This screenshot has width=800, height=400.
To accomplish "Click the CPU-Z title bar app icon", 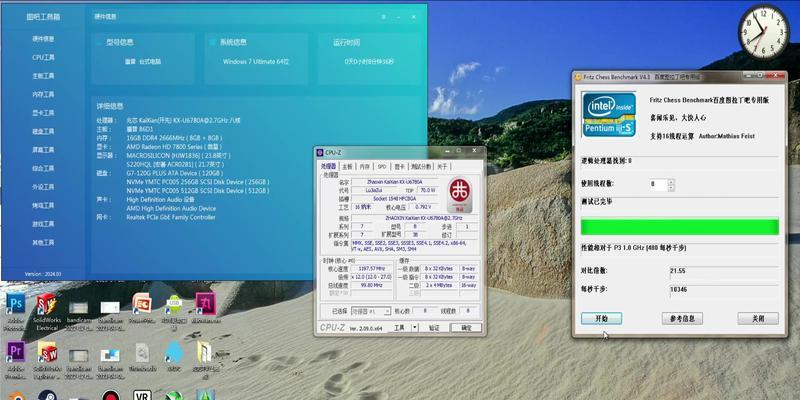I will pos(320,152).
